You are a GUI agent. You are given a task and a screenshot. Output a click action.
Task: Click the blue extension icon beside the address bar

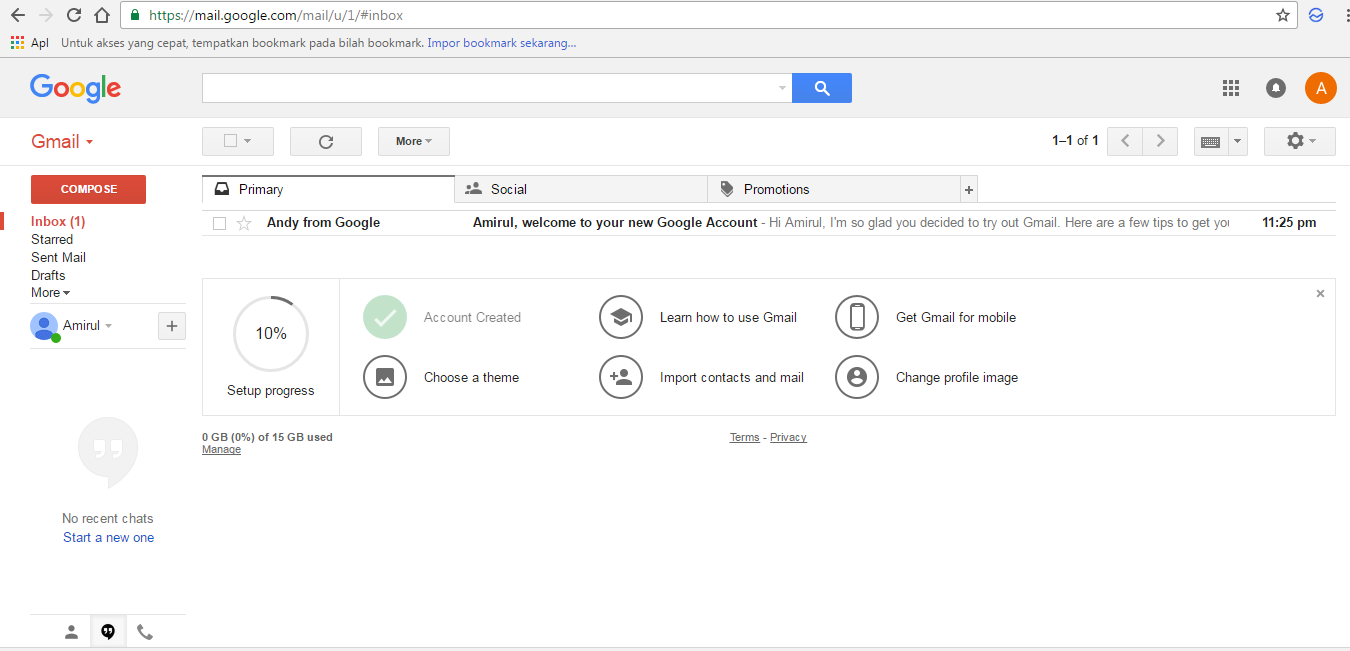1317,15
